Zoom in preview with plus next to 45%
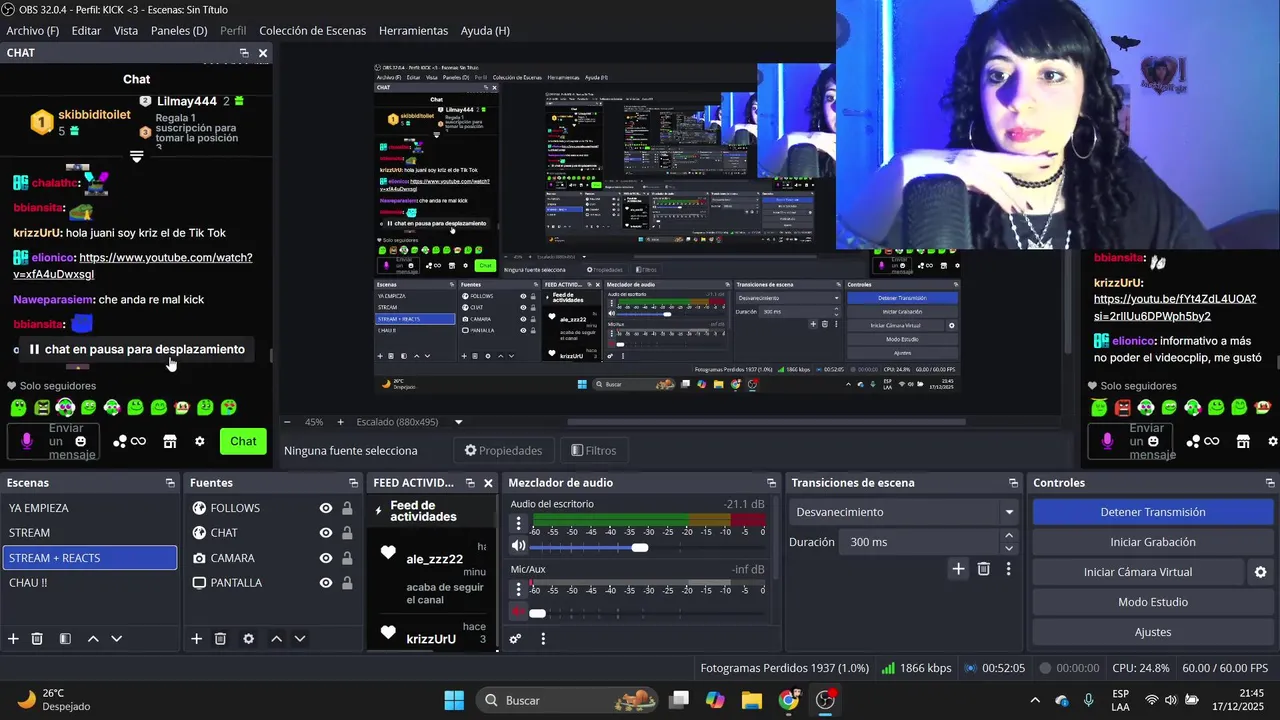Viewport: 1280px width, 720px height. tap(340, 422)
